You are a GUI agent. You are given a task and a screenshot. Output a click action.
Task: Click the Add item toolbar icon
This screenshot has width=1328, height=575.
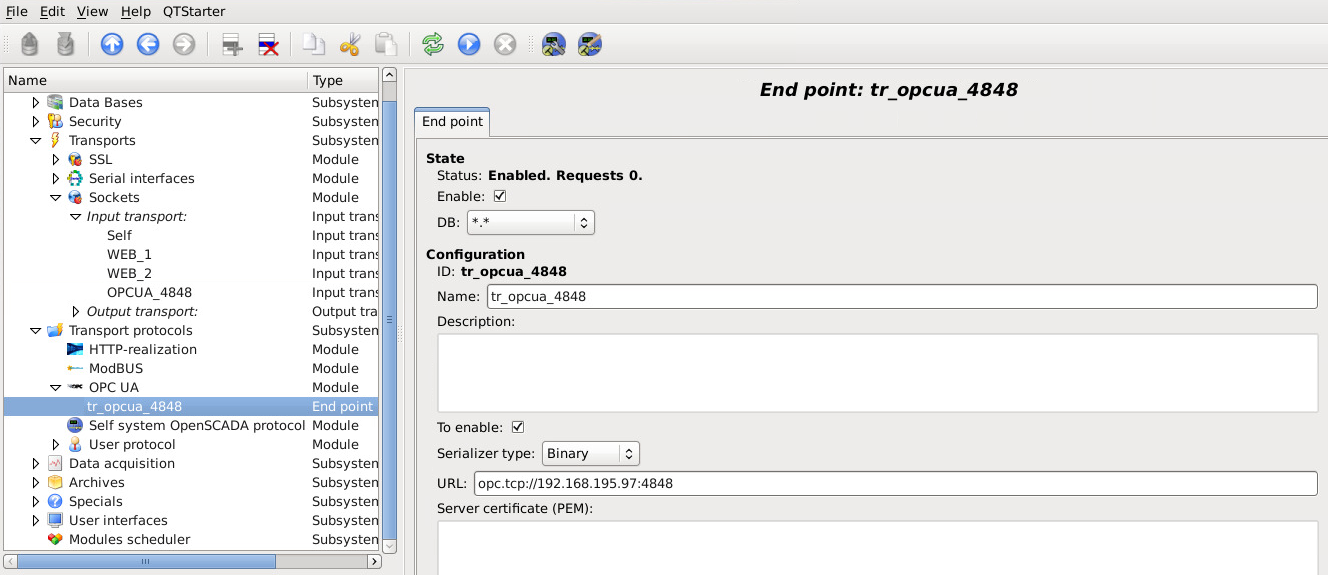[x=232, y=44]
